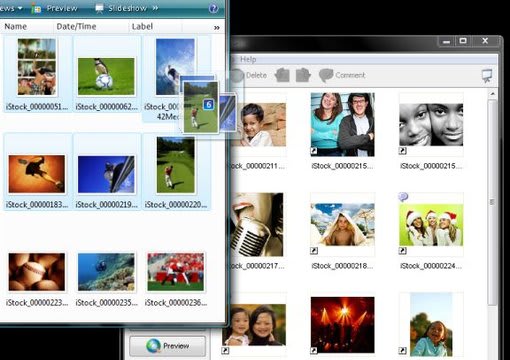Select the concert lights photo in back window
The width and height of the screenshot is (510, 360).
(x=342, y=325)
